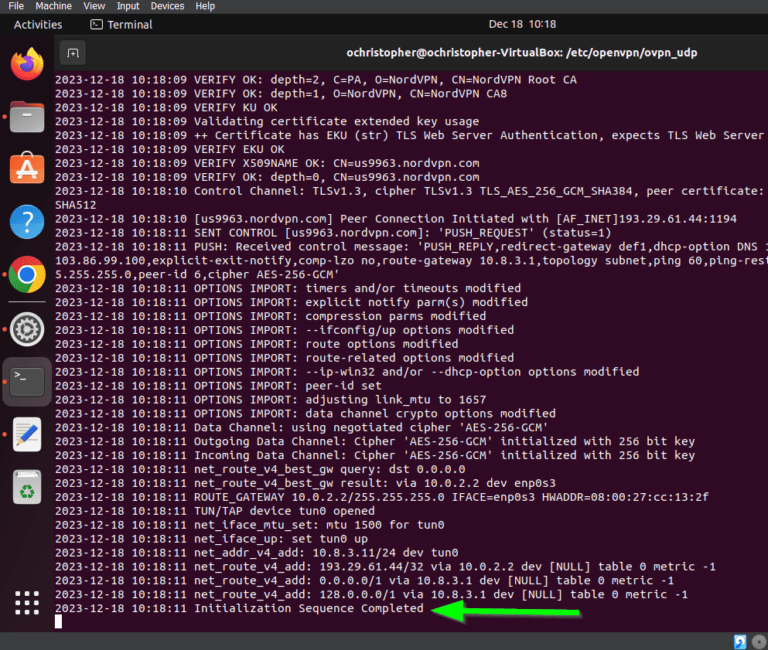Click Activities in the top bar

(x=38, y=24)
